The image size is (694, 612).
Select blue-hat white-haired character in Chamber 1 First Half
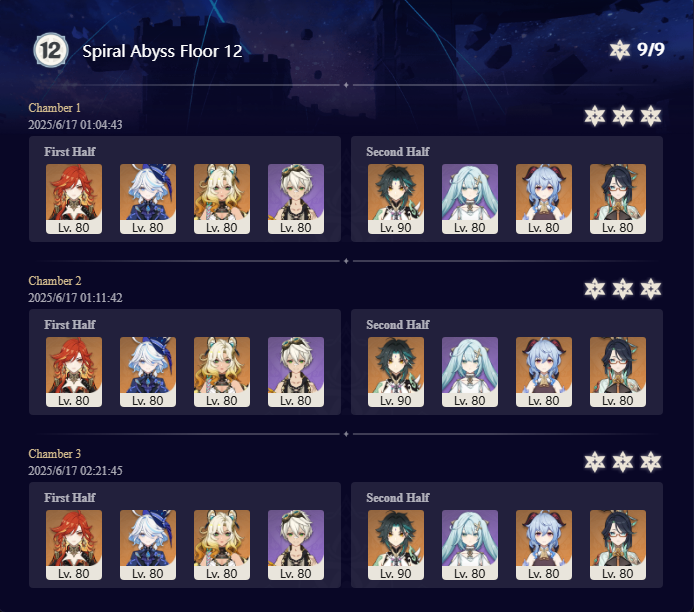click(x=148, y=199)
